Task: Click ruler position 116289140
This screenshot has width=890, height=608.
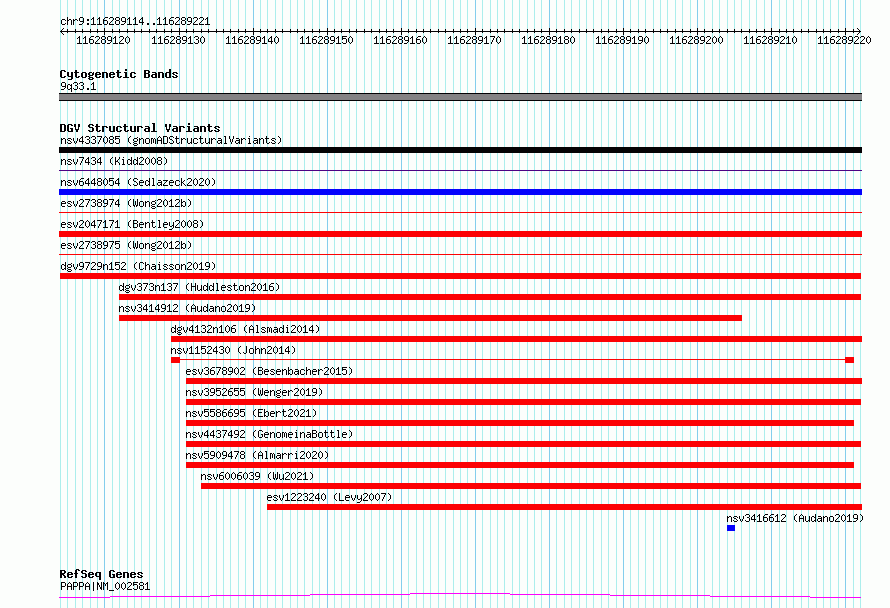Action: pyautogui.click(x=252, y=40)
